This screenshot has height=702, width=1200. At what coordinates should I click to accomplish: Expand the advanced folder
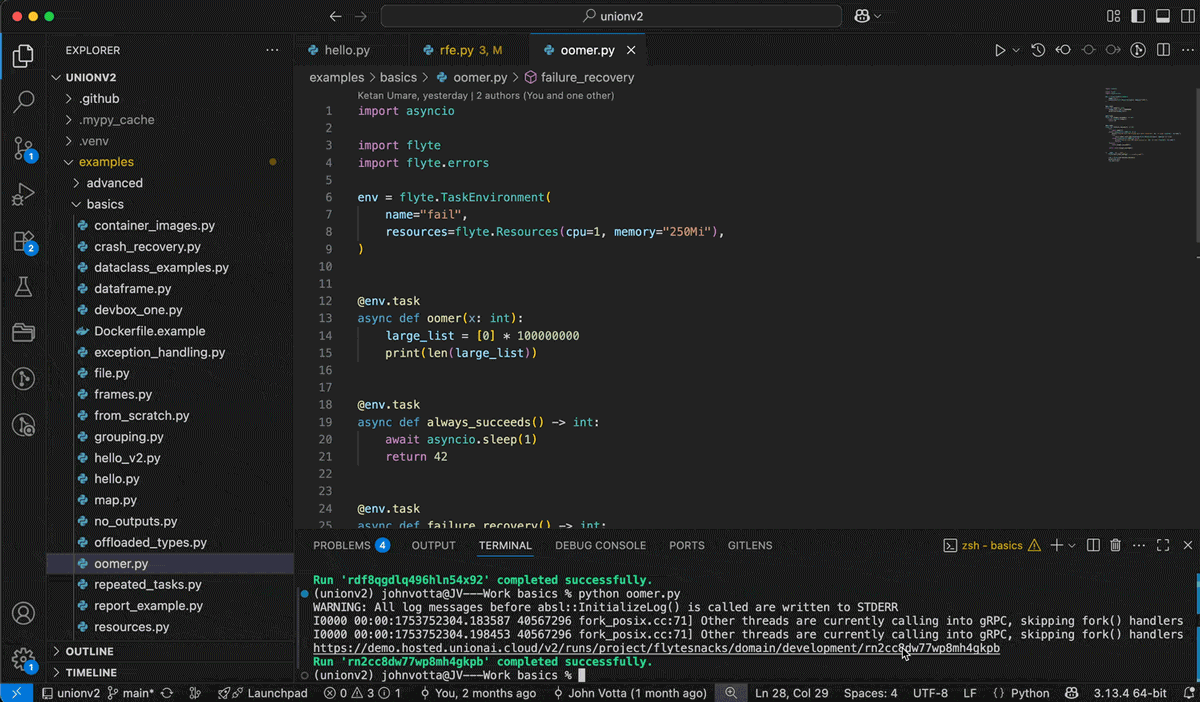[x=114, y=183]
